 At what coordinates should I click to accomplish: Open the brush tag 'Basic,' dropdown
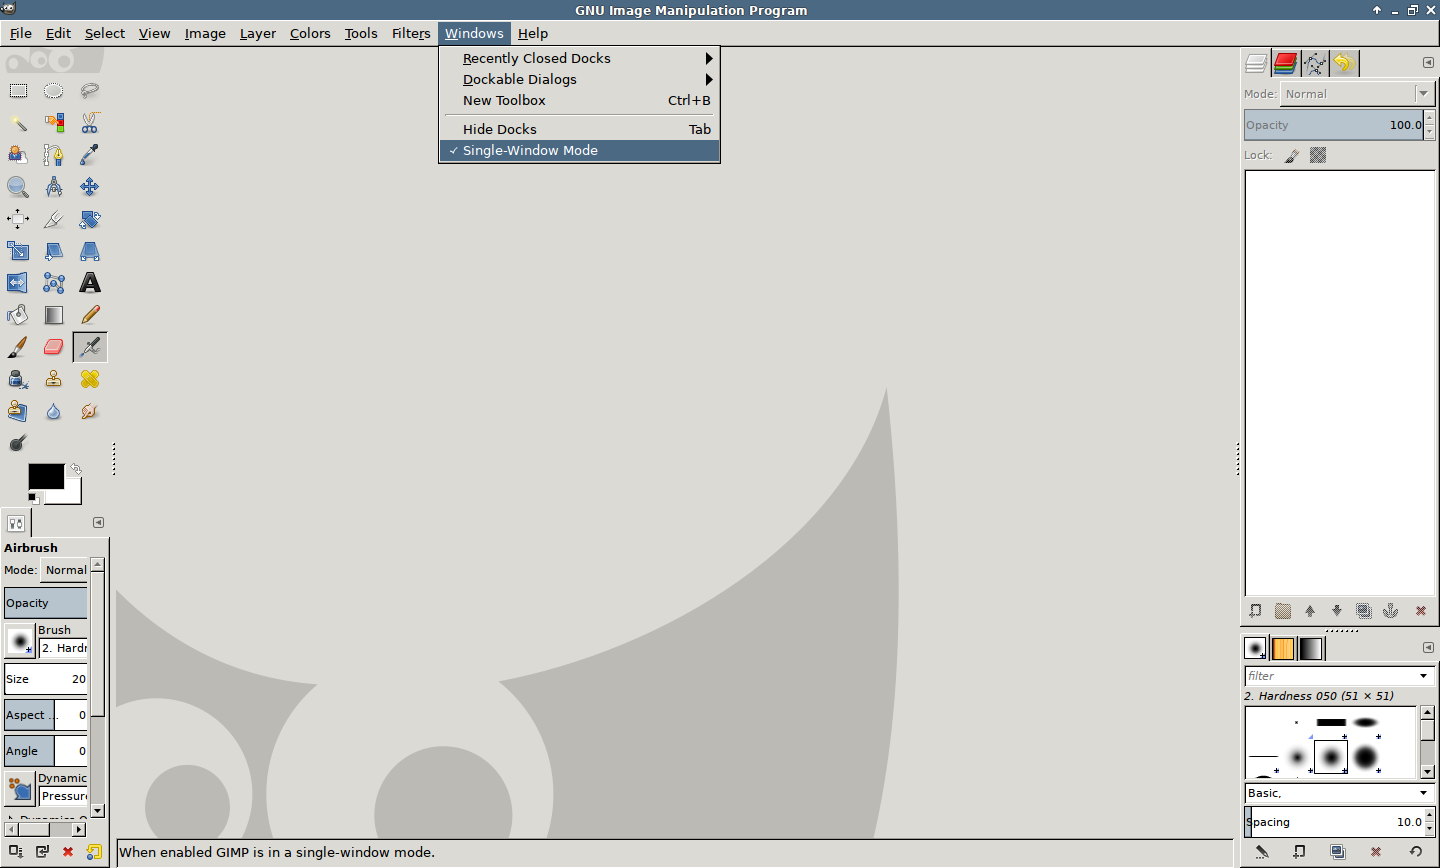point(1339,793)
